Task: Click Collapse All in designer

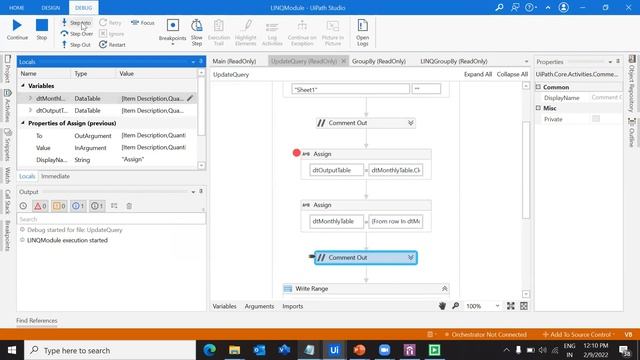Action: point(512,74)
